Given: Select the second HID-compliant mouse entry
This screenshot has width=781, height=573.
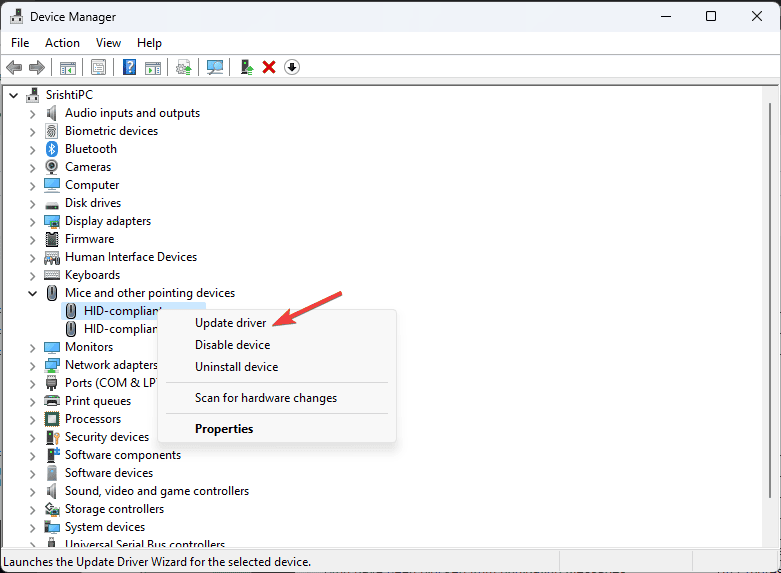Looking at the screenshot, I should click(x=120, y=329).
